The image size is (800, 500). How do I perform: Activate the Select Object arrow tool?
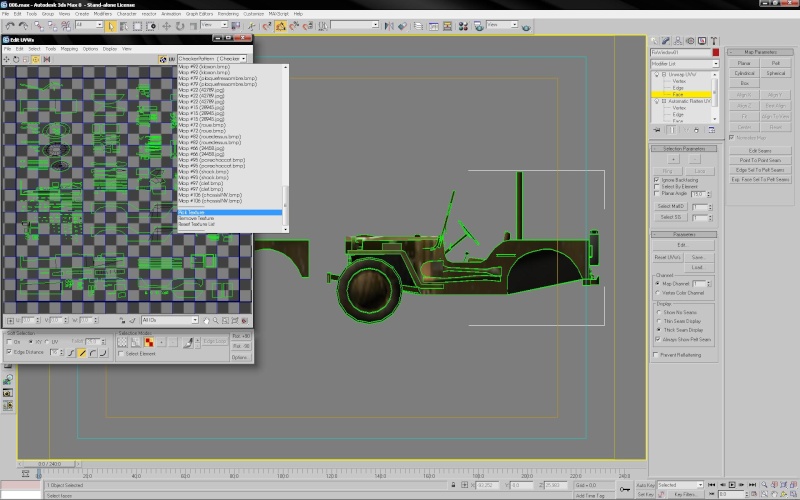110,26
